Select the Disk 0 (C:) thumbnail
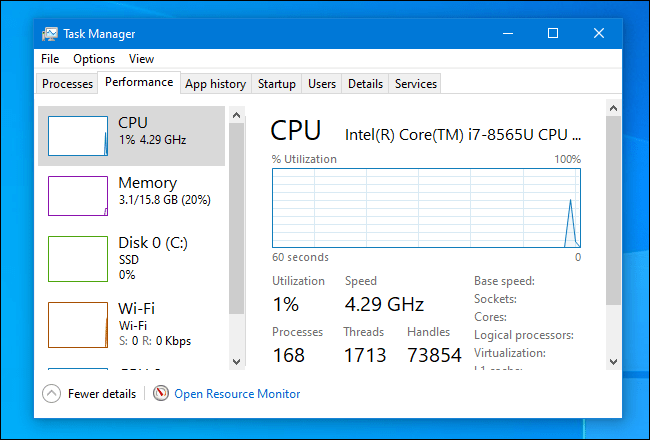The image size is (650, 440). point(78,259)
